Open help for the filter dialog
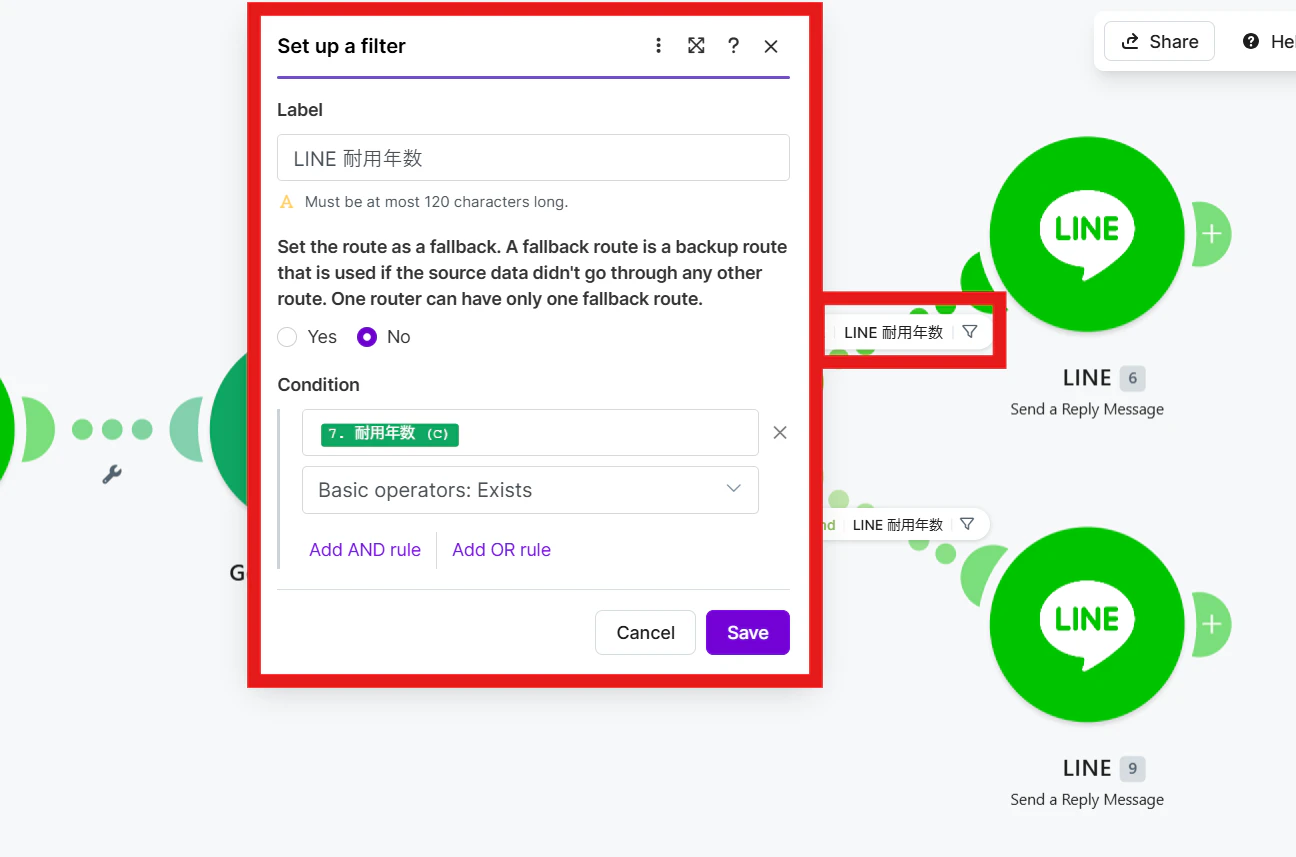Image resolution: width=1296 pixels, height=857 pixels. [733, 46]
